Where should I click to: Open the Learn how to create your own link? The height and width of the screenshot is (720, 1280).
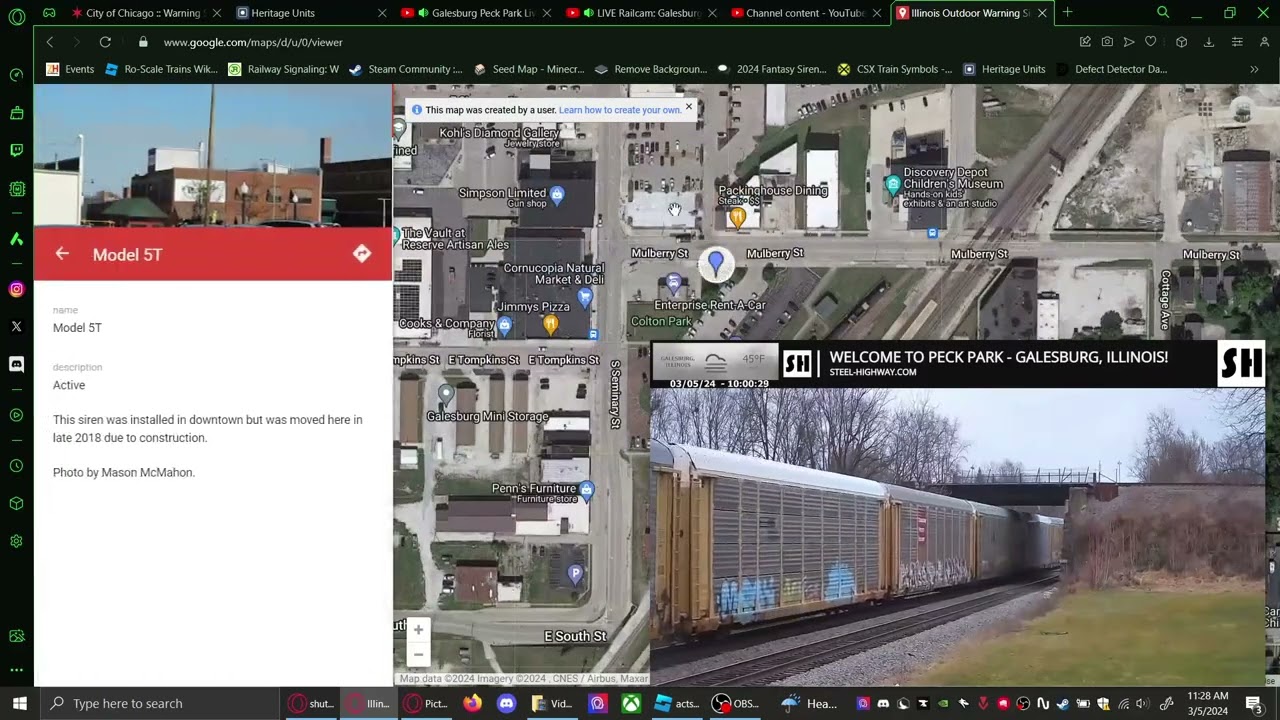pyautogui.click(x=620, y=110)
